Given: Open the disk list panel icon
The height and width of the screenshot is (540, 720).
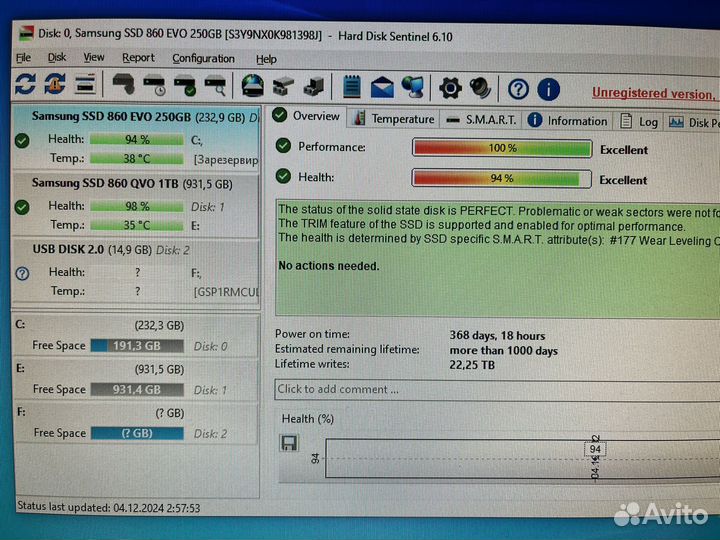Looking at the screenshot, I should coord(84,84).
